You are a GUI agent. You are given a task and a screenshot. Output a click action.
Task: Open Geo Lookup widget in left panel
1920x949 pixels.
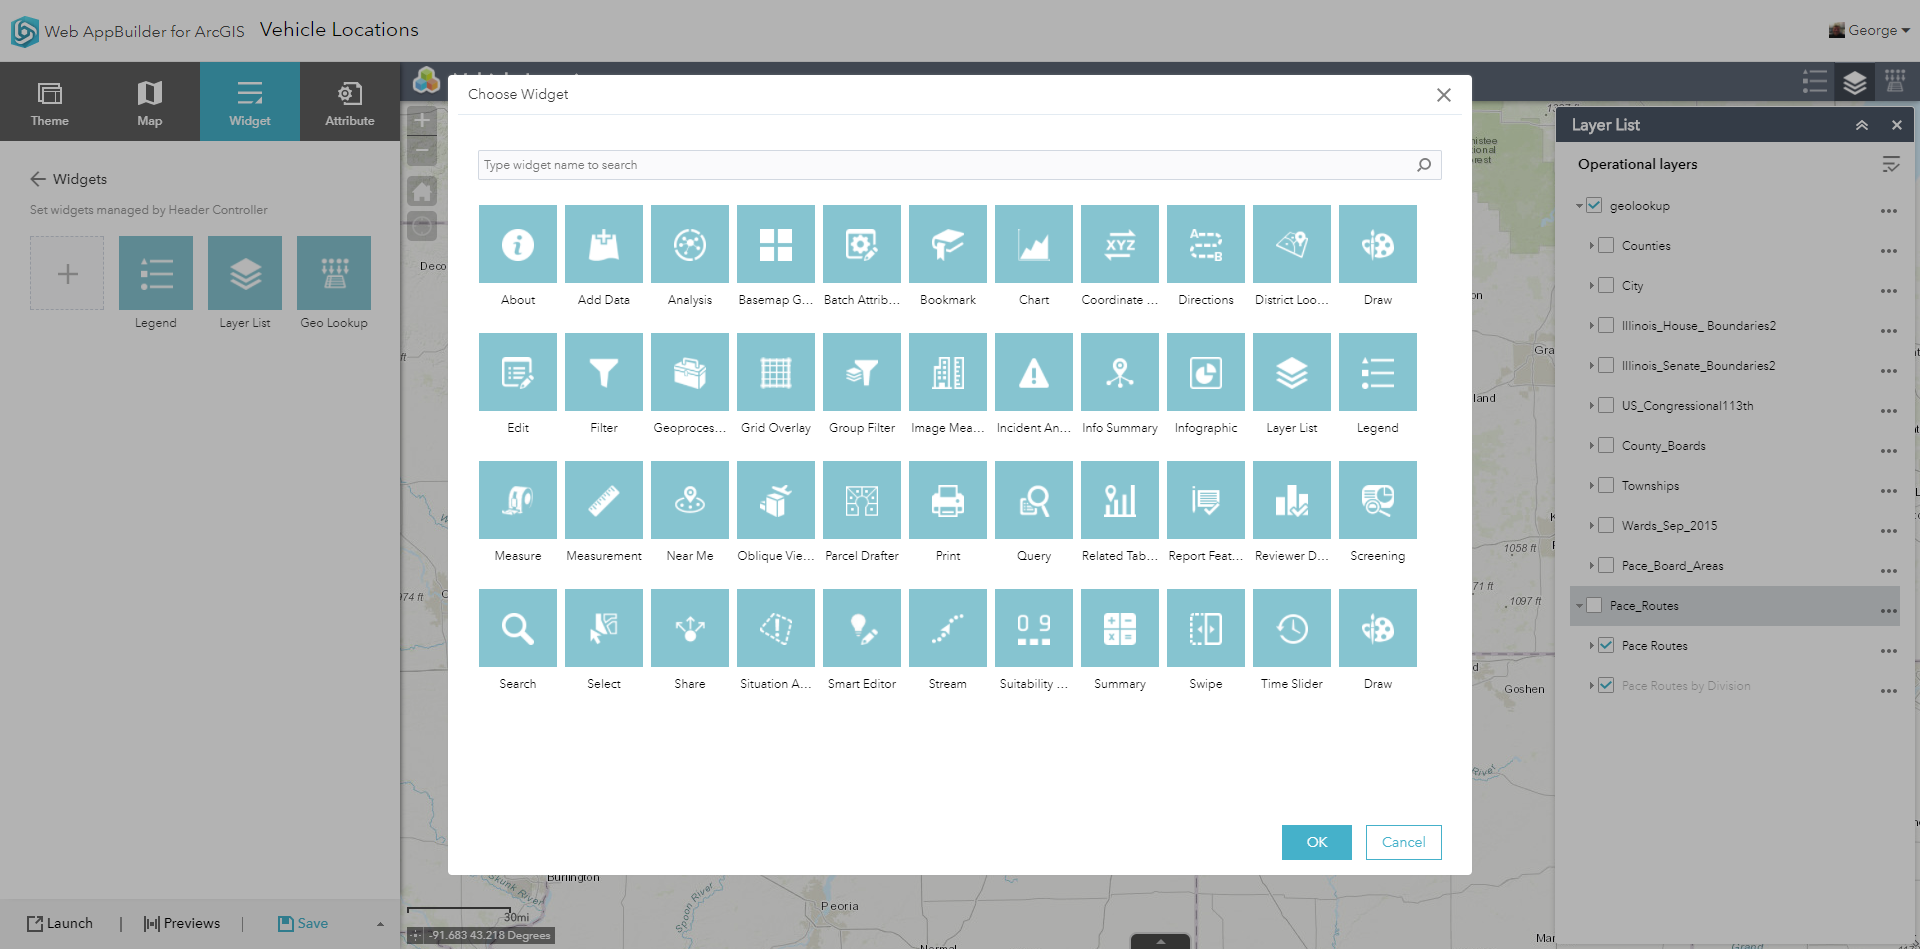point(334,273)
